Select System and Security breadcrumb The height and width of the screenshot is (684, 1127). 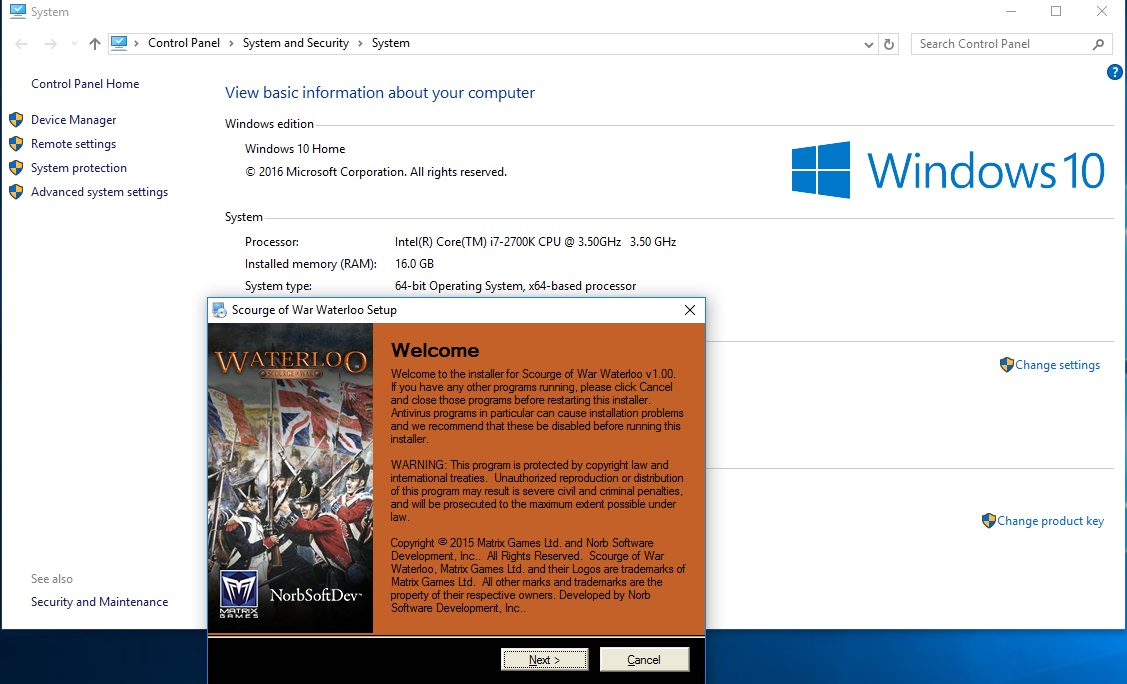pyautogui.click(x=295, y=43)
